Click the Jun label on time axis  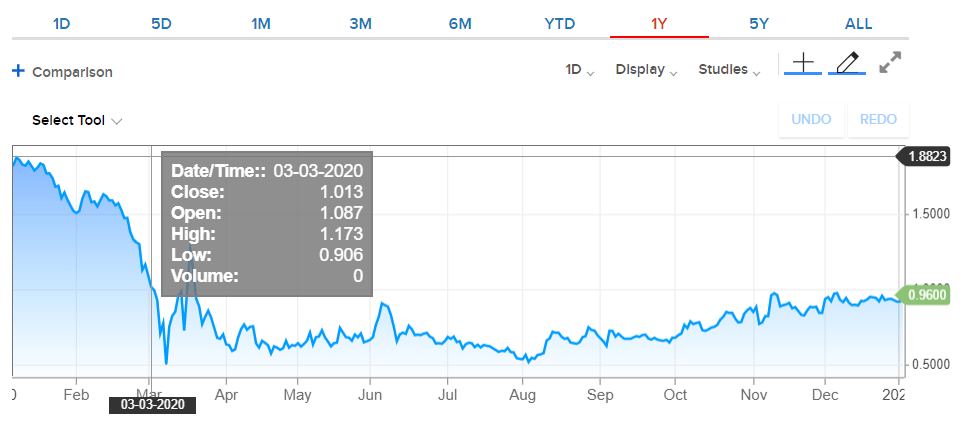pyautogui.click(x=369, y=394)
